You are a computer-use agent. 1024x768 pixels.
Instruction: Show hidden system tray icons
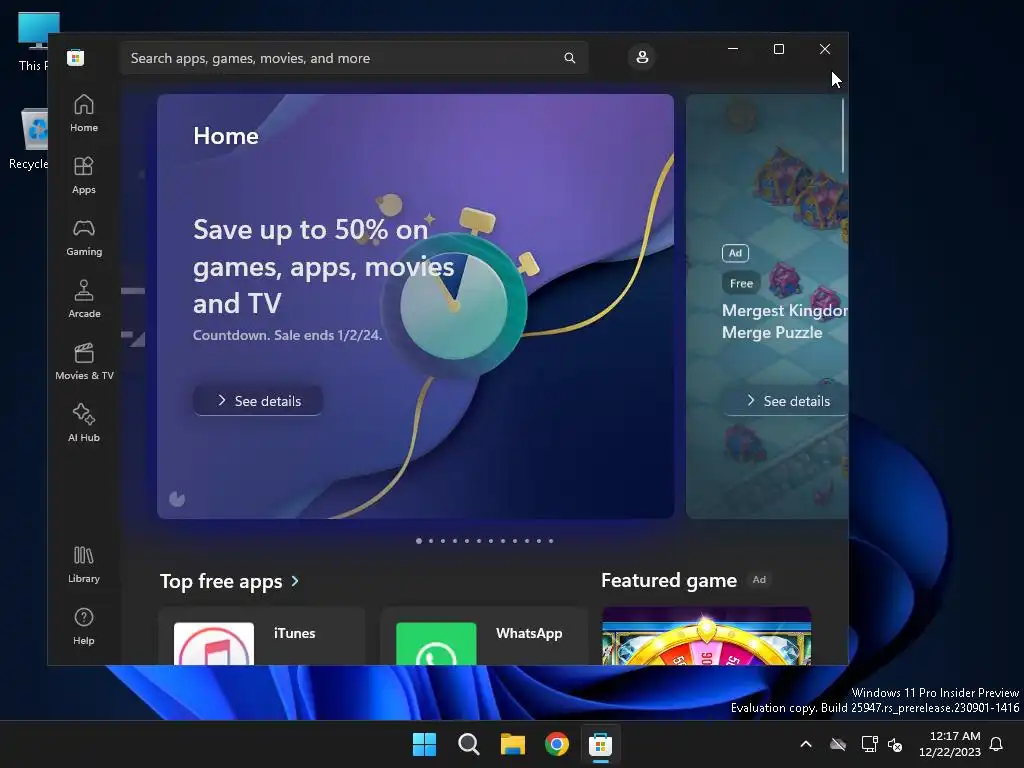point(806,744)
